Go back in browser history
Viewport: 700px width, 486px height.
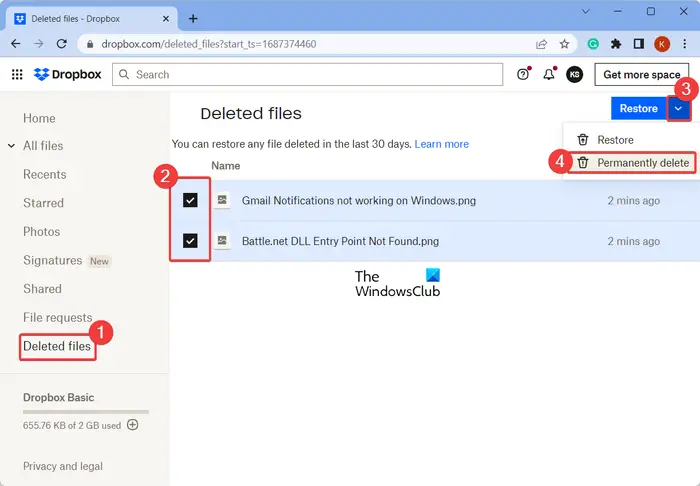point(16,44)
